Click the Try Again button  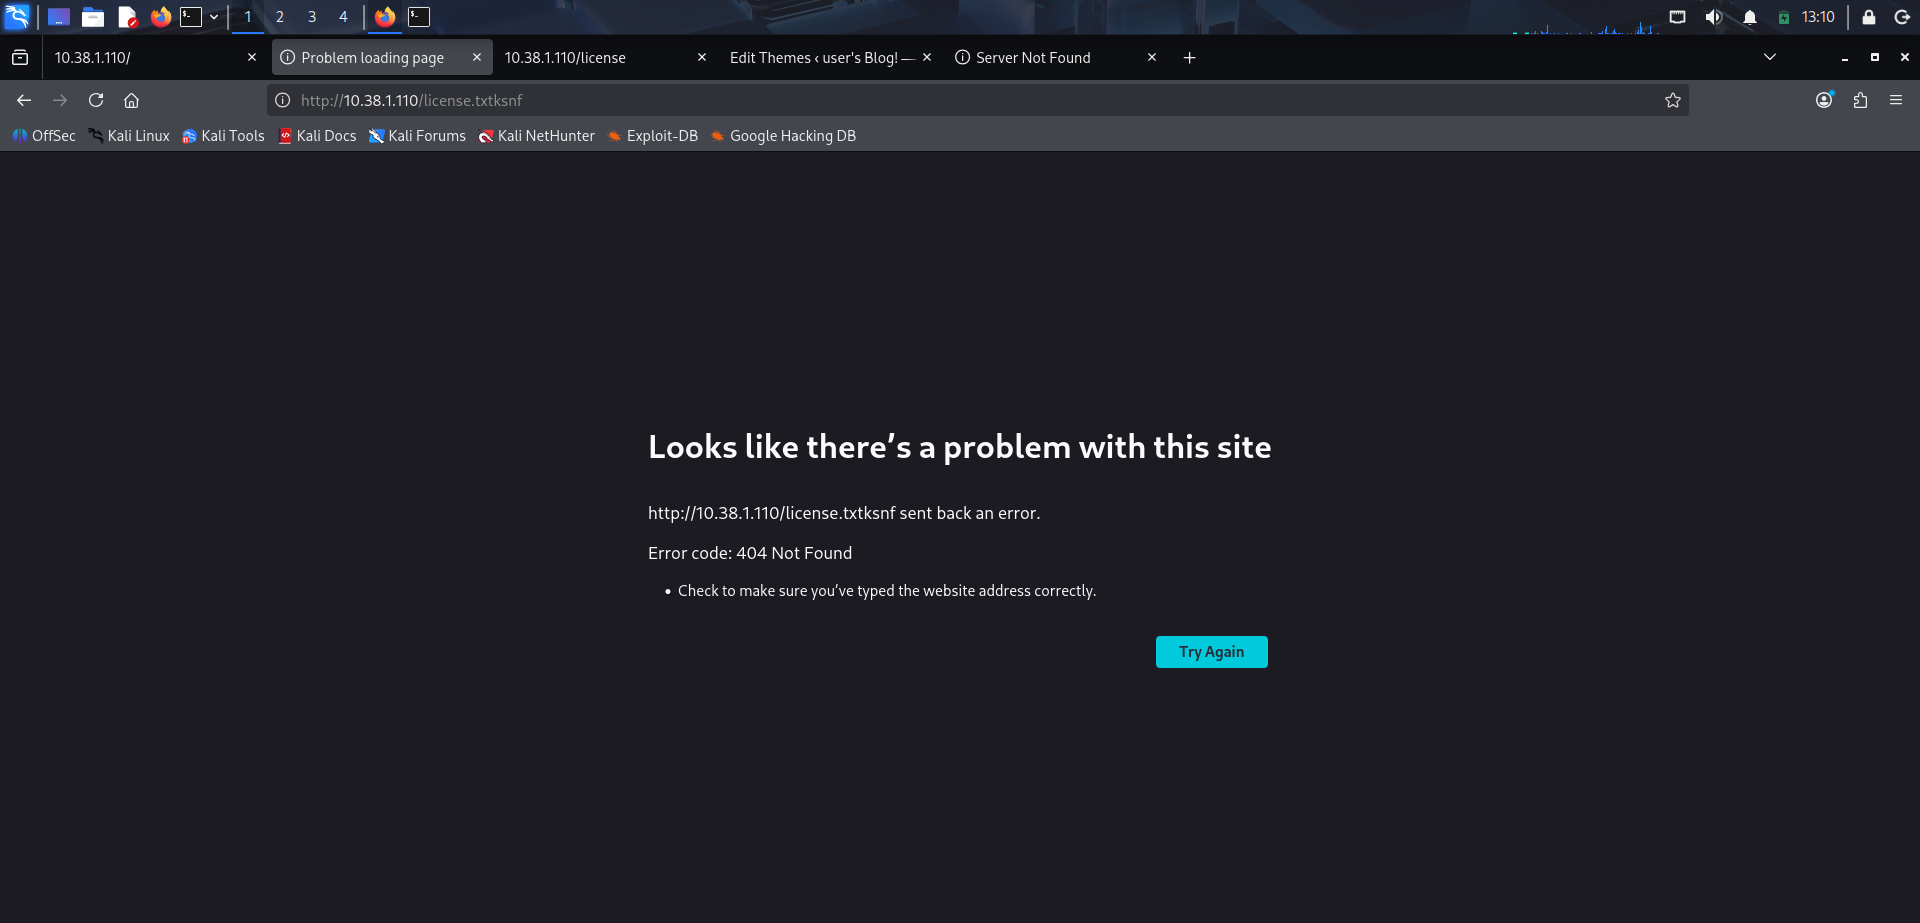click(x=1211, y=651)
